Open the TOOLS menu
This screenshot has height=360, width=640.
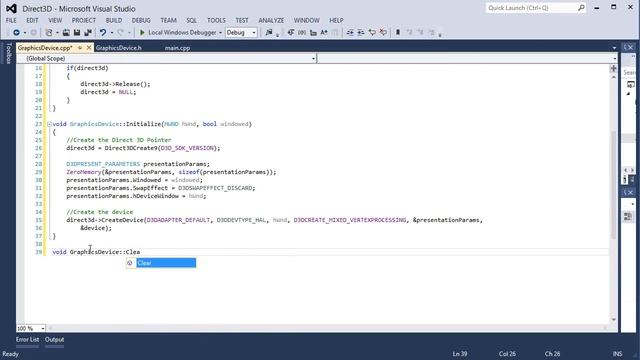(216, 20)
